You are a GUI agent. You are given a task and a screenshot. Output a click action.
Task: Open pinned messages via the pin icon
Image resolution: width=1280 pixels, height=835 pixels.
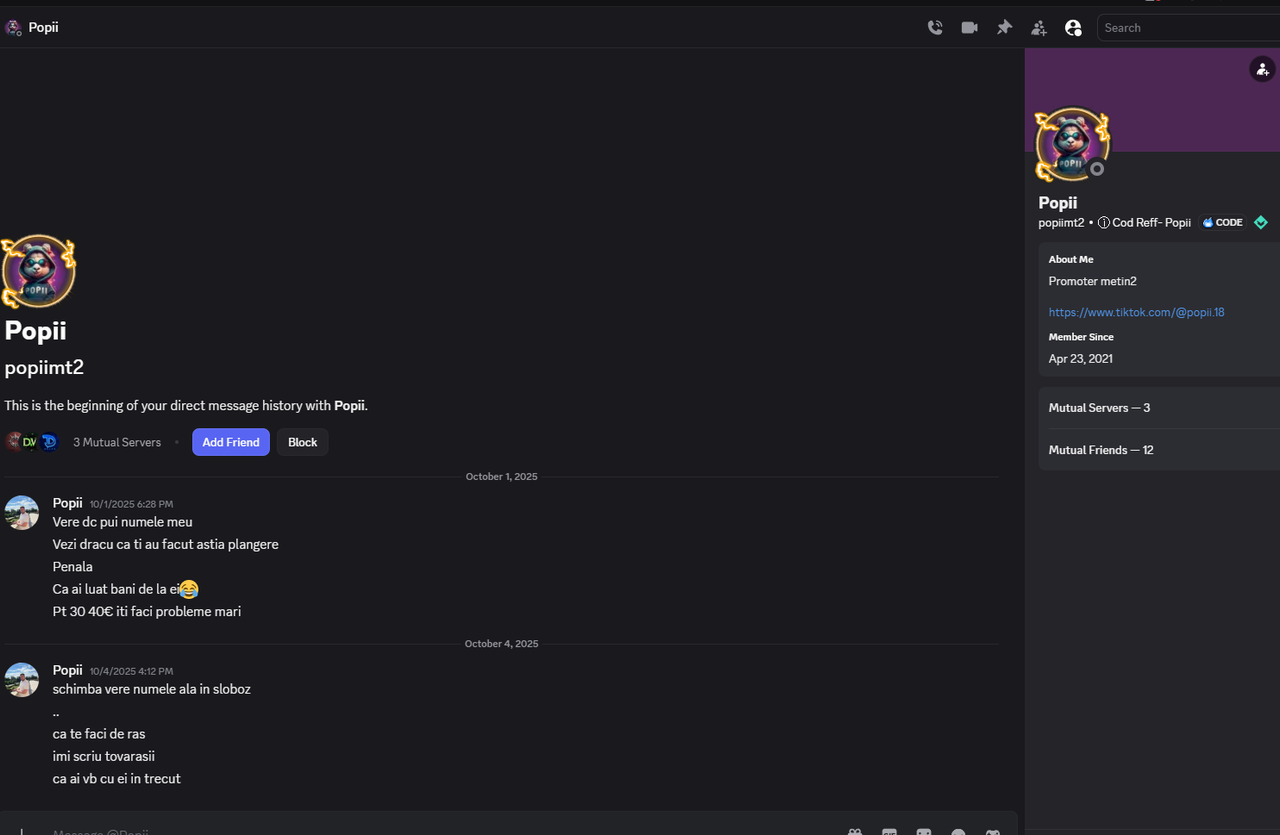coord(1004,28)
